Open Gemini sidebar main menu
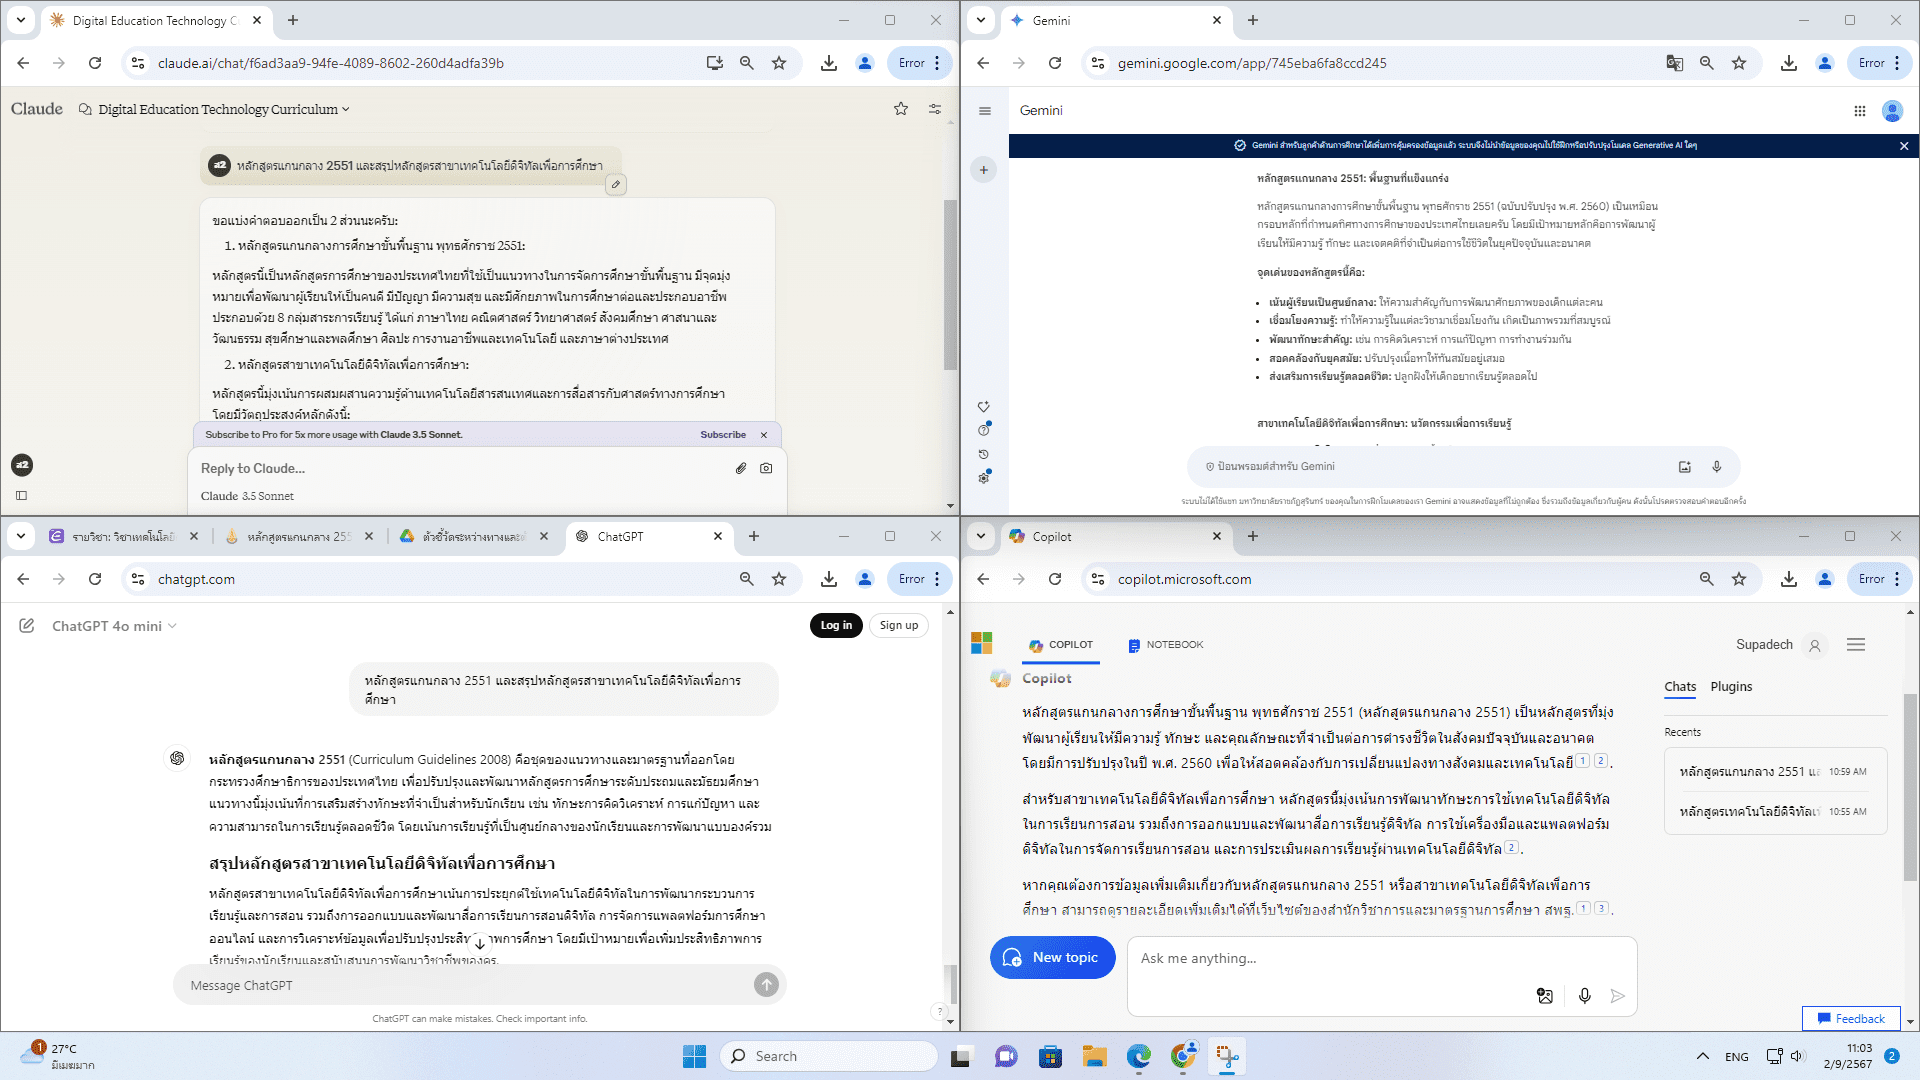Image resolution: width=1920 pixels, height=1080 pixels. tap(985, 111)
